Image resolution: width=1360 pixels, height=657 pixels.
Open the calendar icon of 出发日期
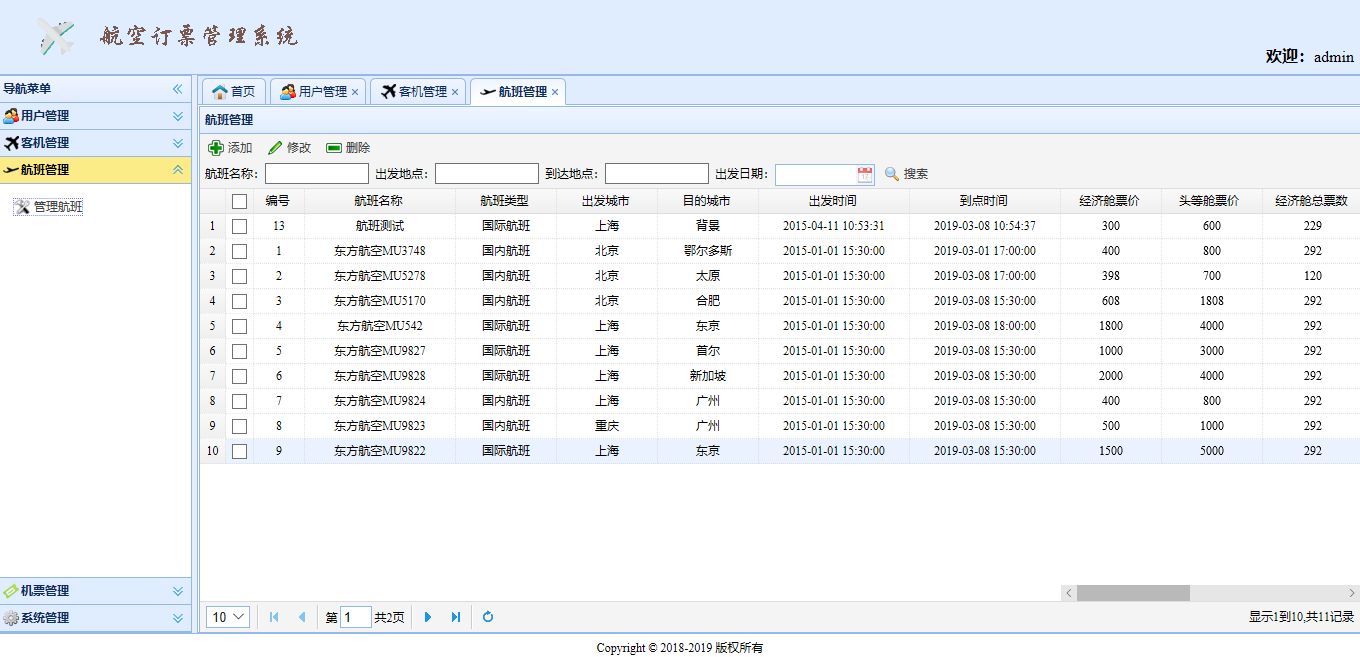click(x=865, y=174)
